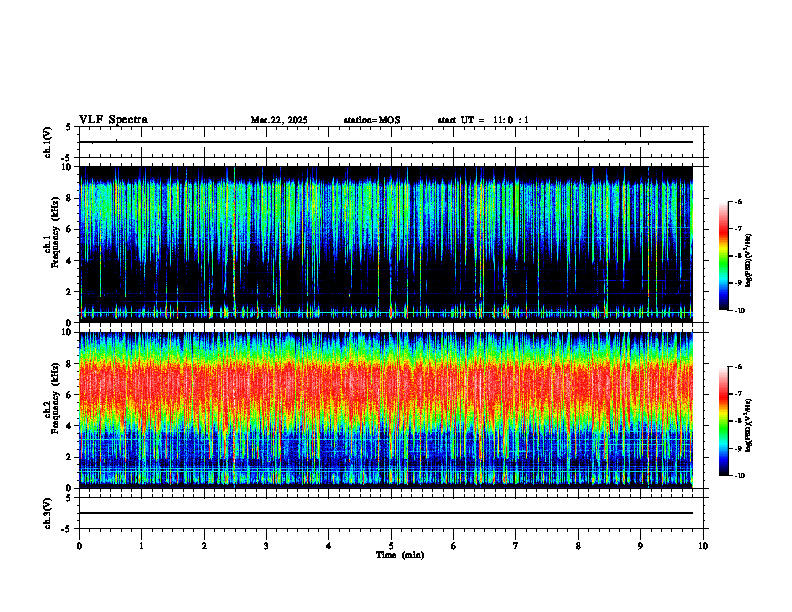This screenshot has width=792, height=612.
Task: Click the time axis tick label "6"
Action: coord(454,546)
